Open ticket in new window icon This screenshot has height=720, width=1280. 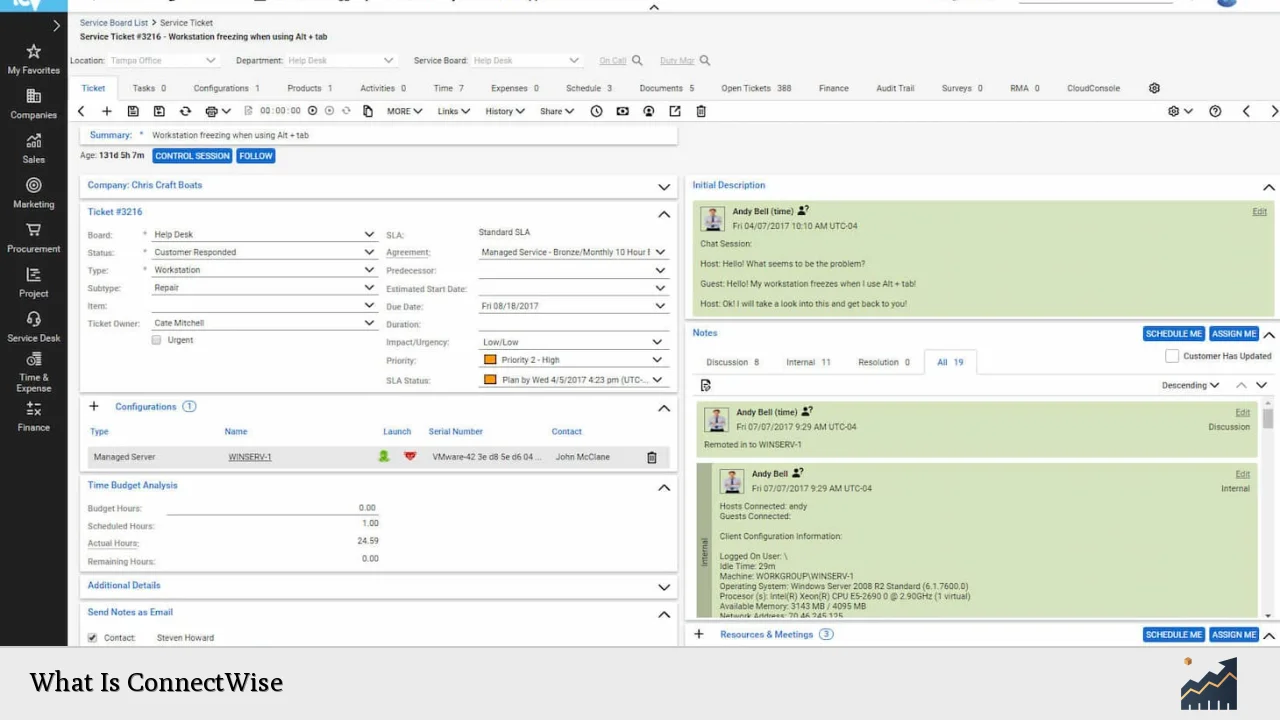pyautogui.click(x=675, y=111)
